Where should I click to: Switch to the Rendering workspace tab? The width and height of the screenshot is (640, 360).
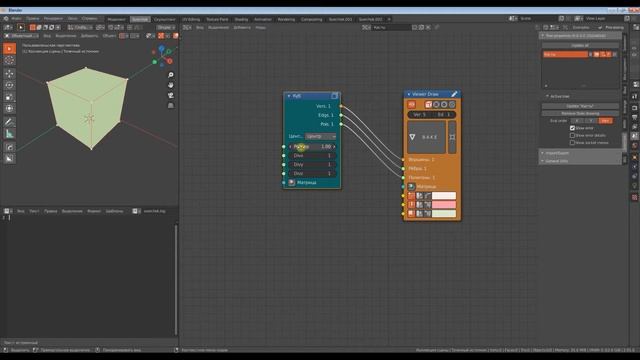(286, 19)
